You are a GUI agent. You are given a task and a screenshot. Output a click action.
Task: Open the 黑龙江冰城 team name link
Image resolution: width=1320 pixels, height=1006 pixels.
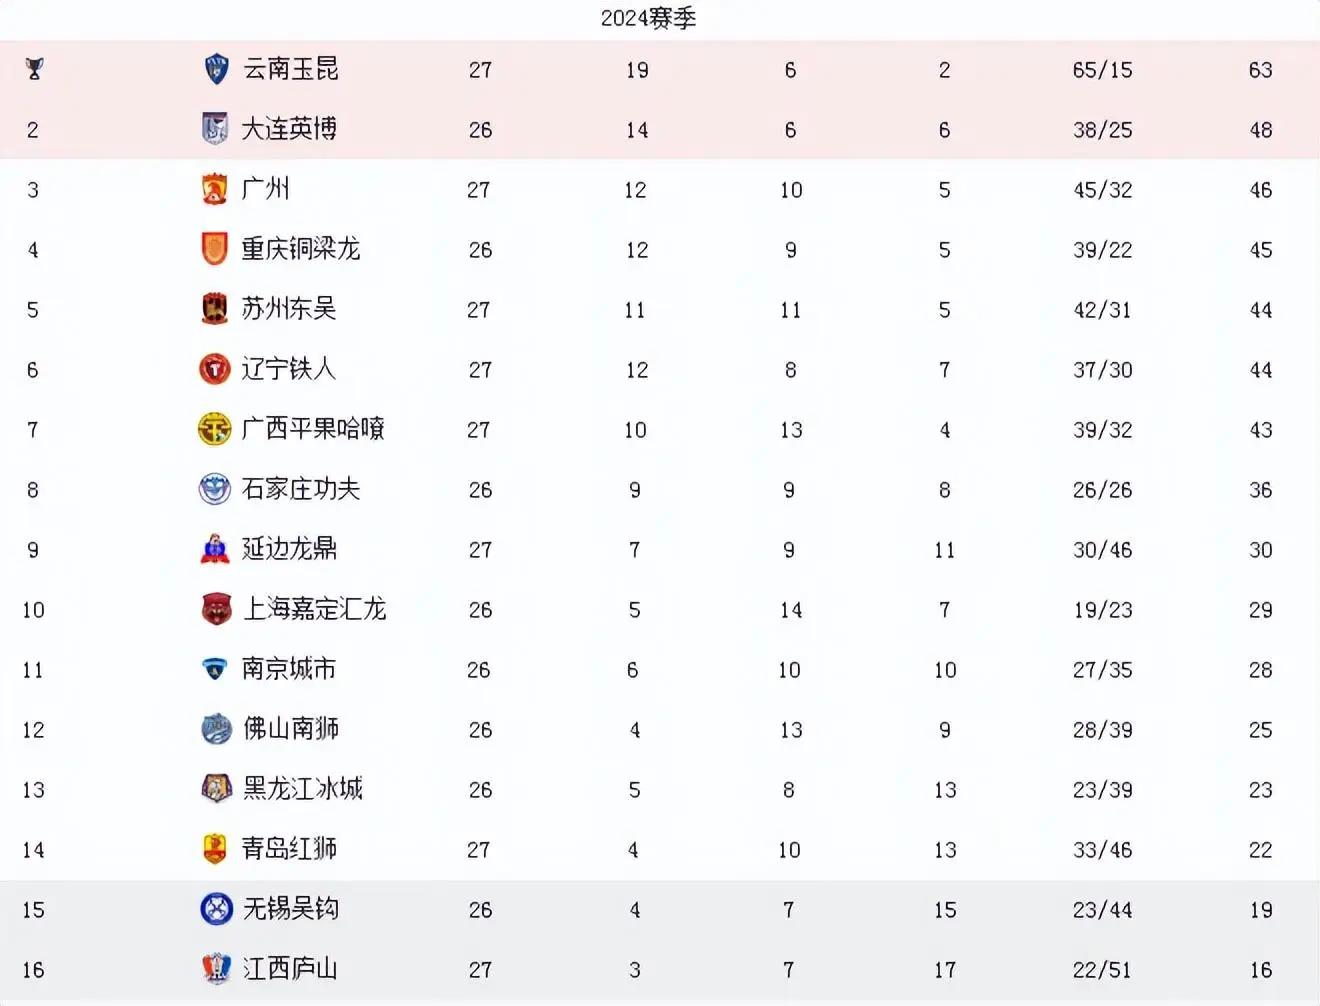(x=303, y=789)
